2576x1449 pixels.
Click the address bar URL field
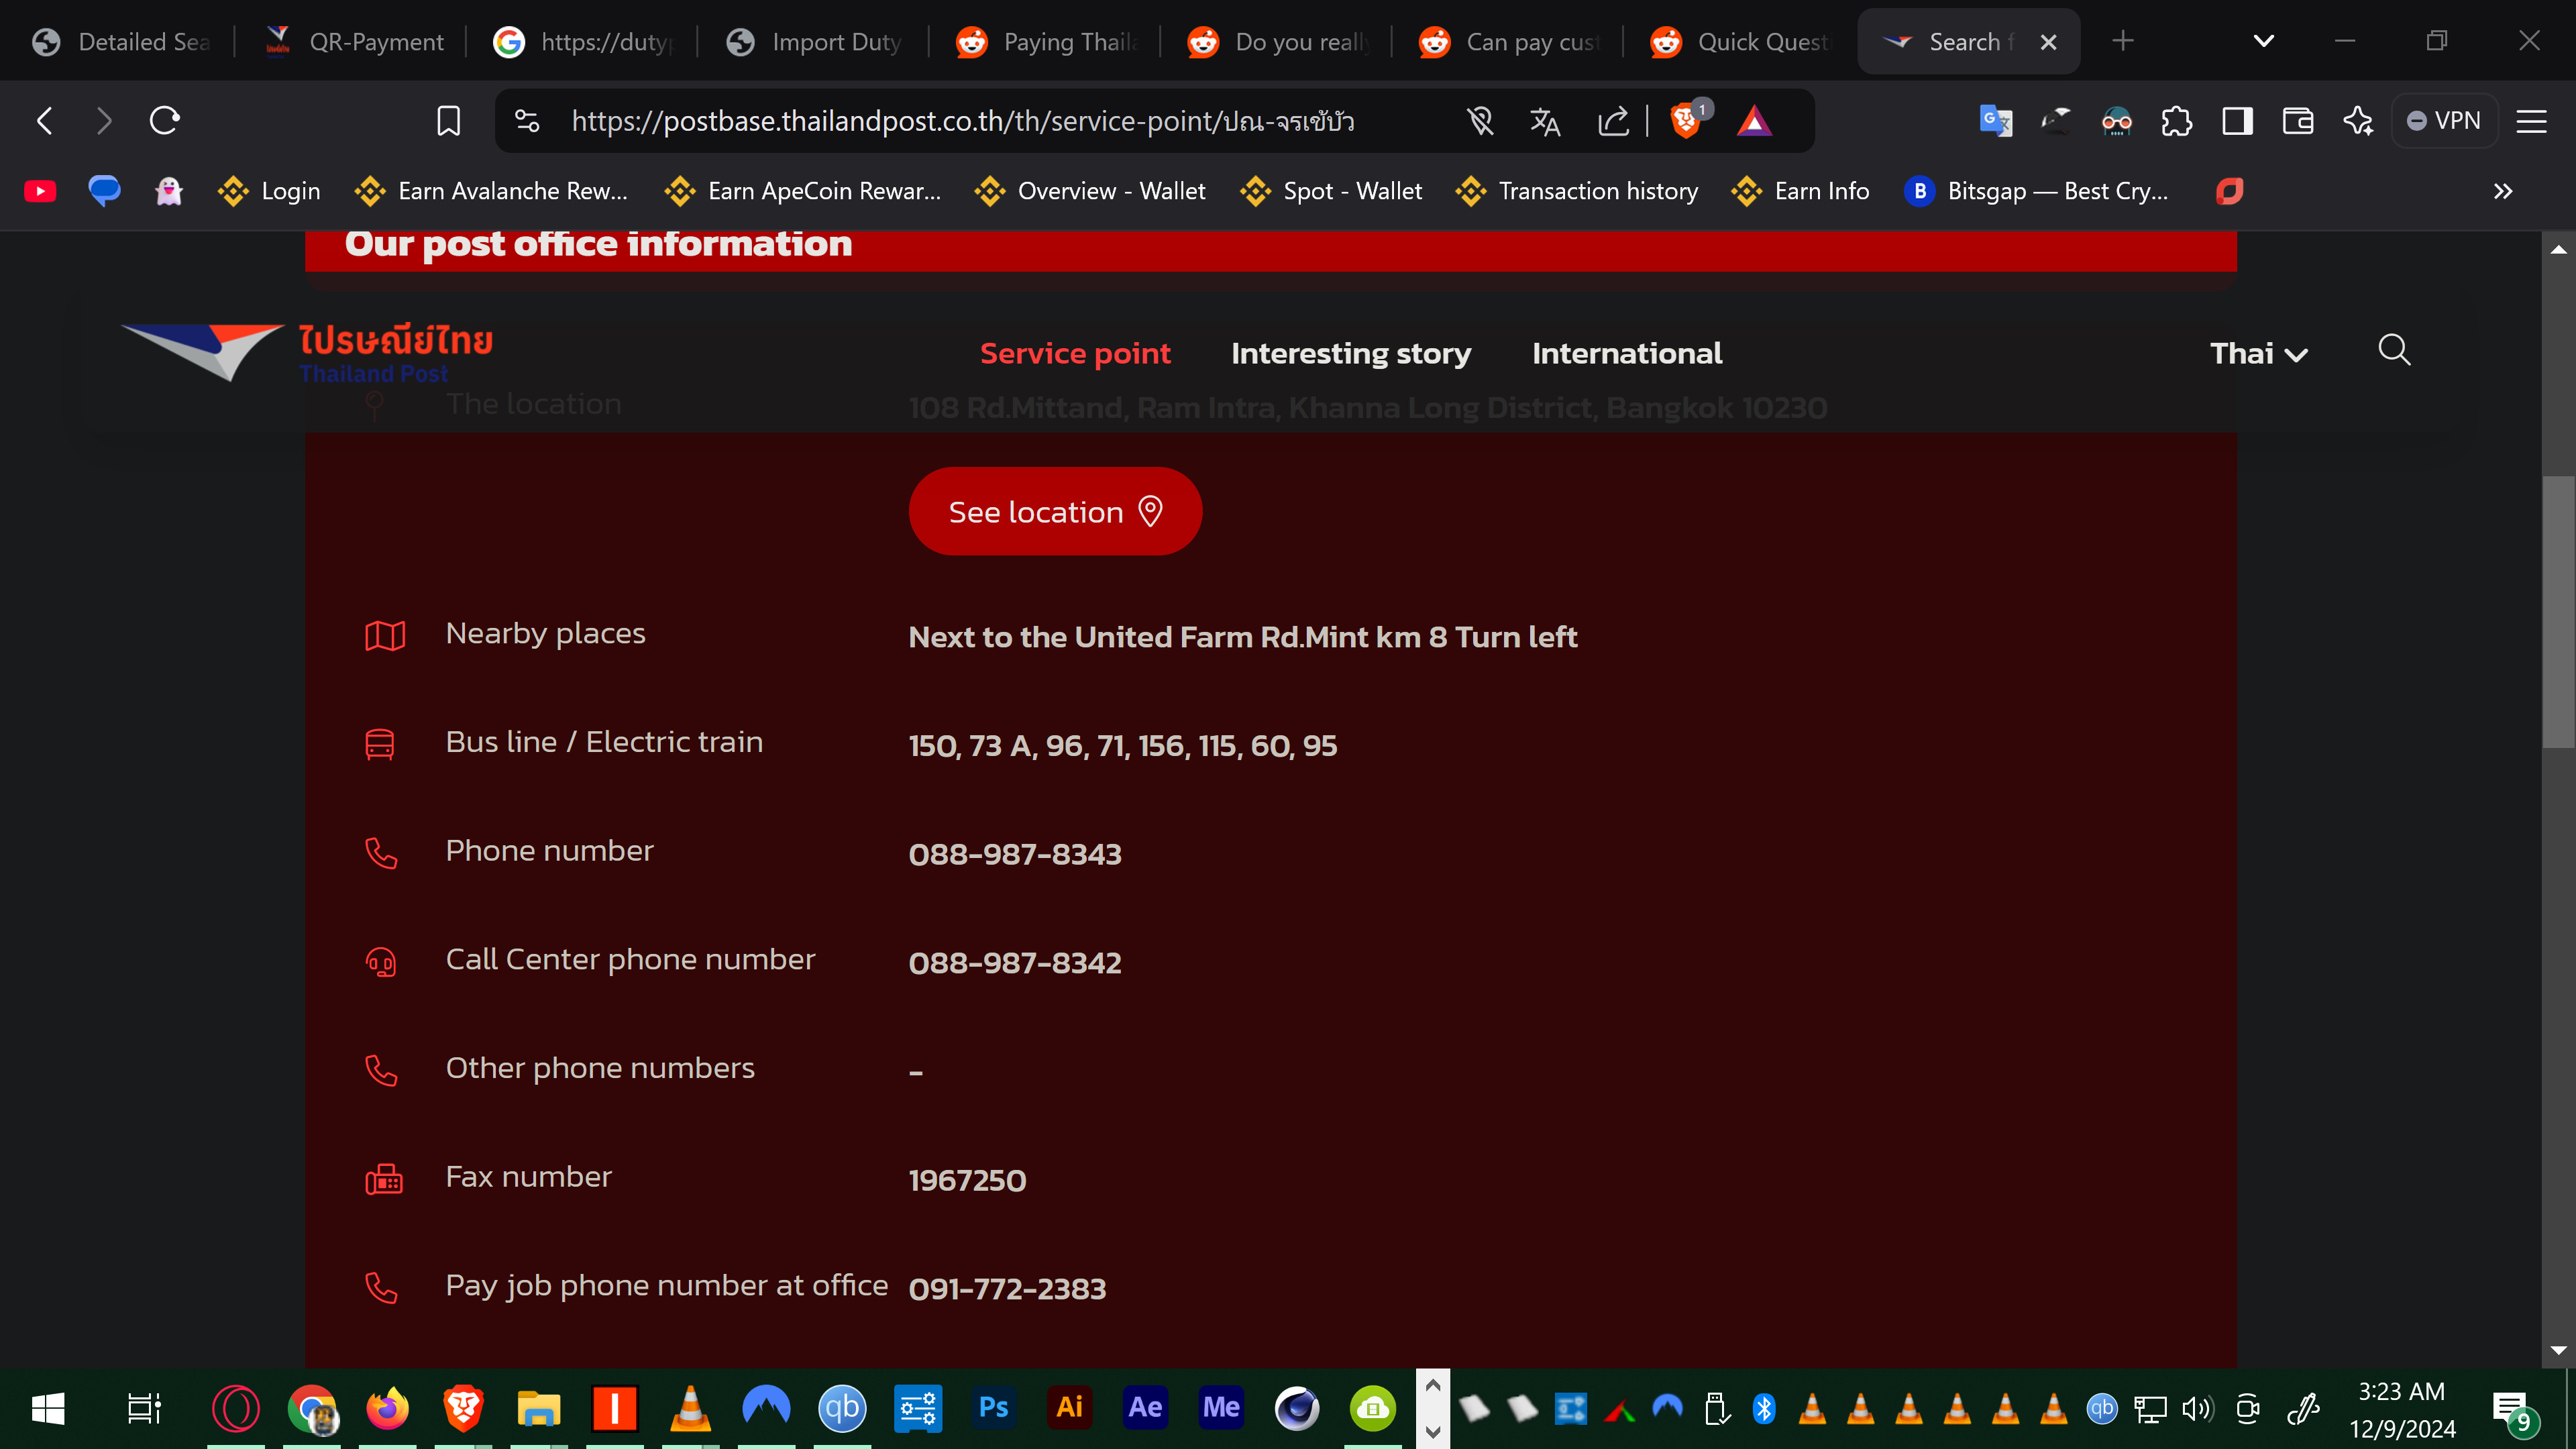tap(962, 121)
